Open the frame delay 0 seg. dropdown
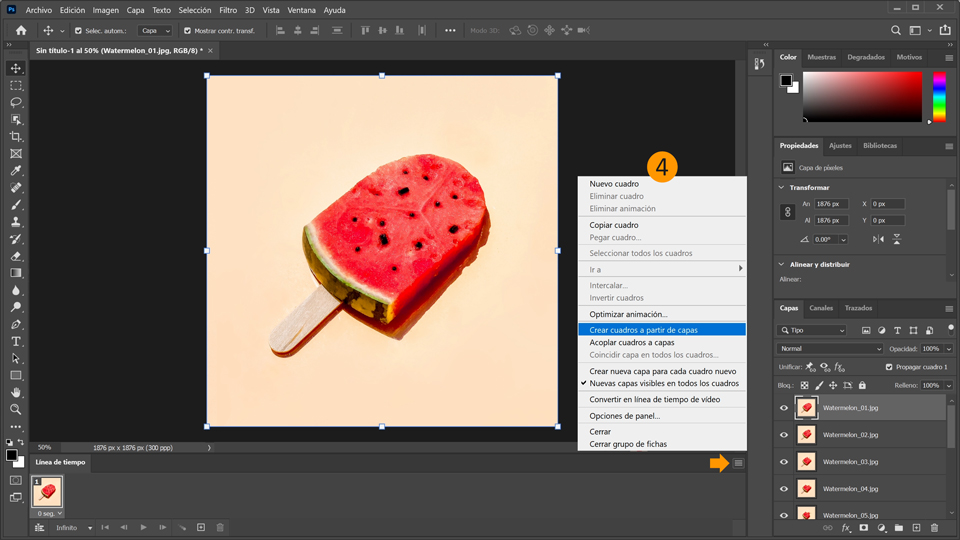Image resolution: width=960 pixels, height=540 pixels. (x=48, y=514)
